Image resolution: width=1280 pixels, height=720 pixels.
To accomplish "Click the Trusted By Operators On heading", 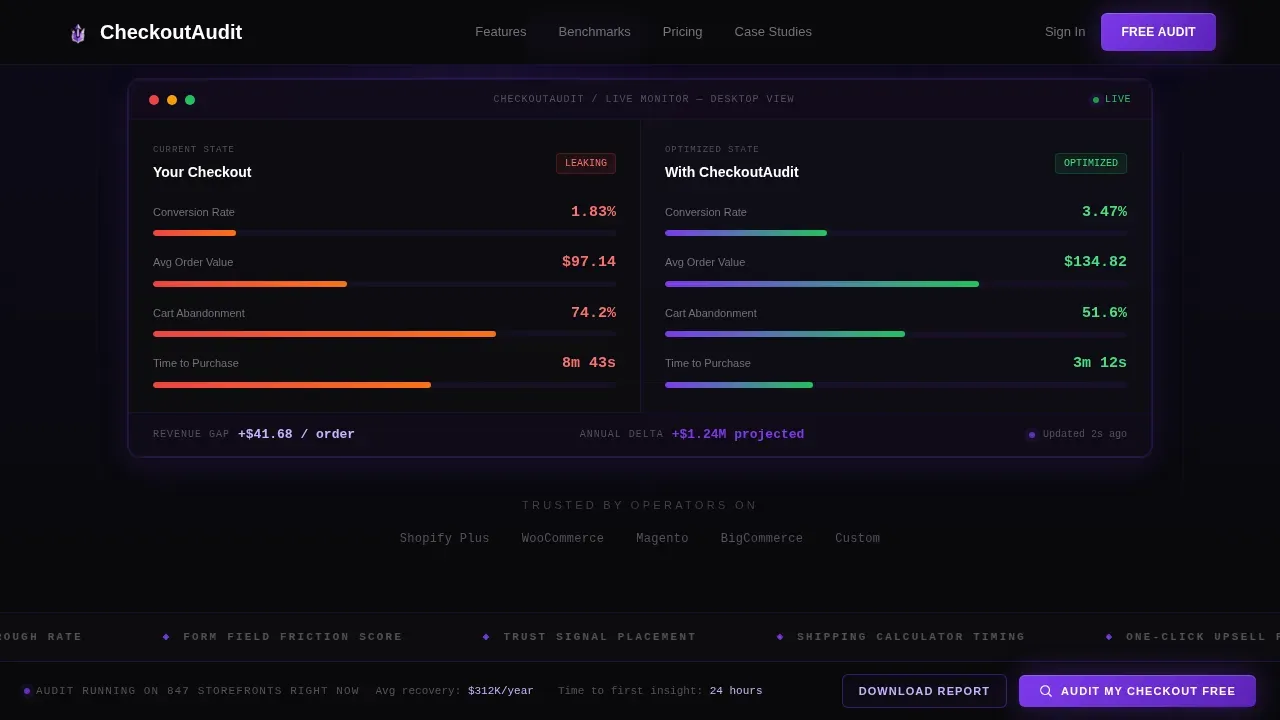I will 640,505.
